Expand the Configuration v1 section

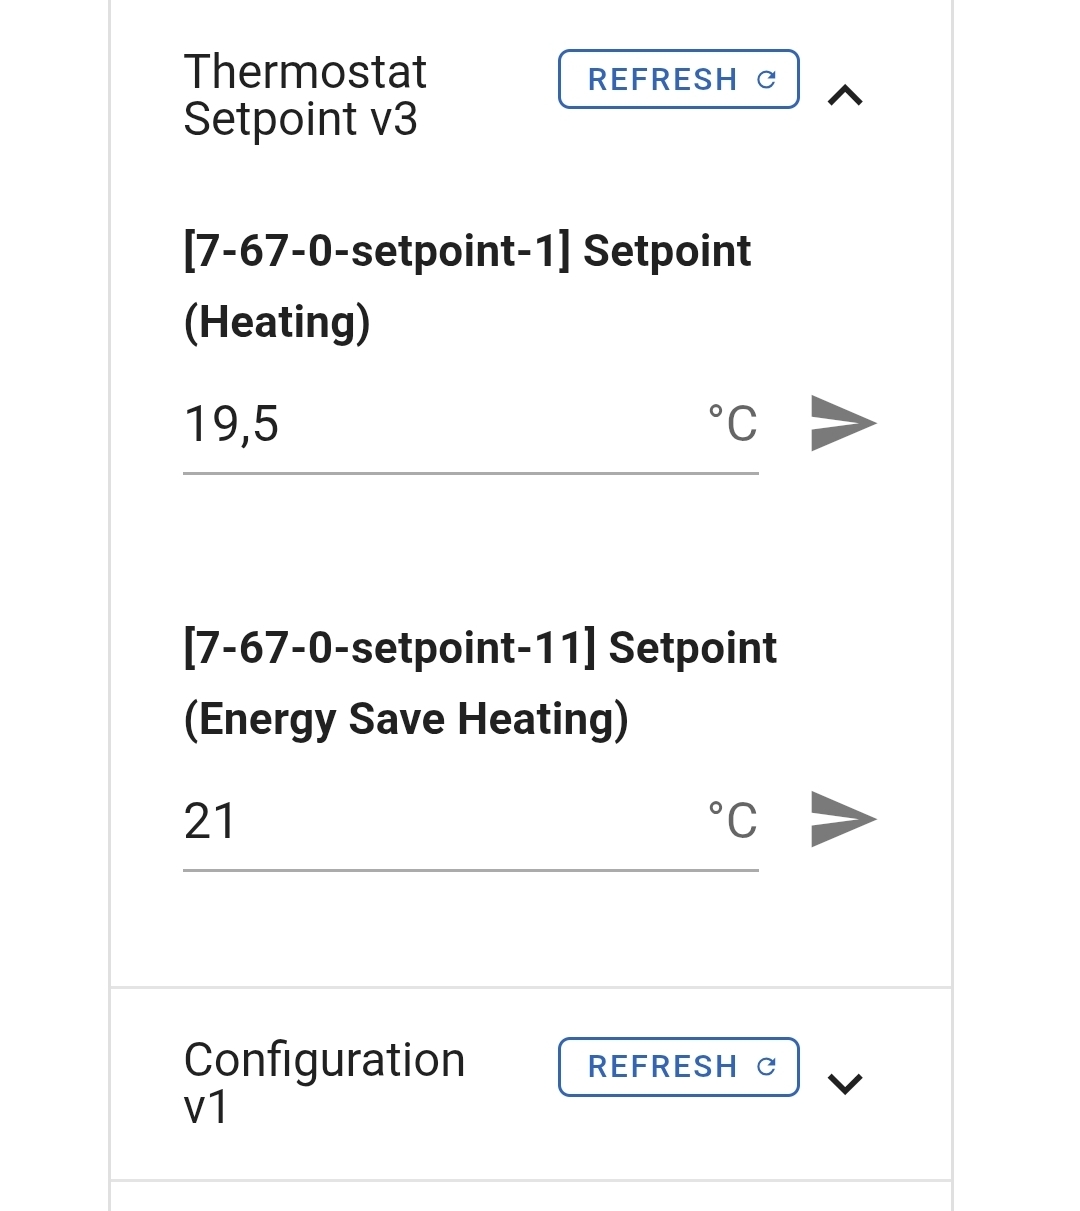point(846,1083)
